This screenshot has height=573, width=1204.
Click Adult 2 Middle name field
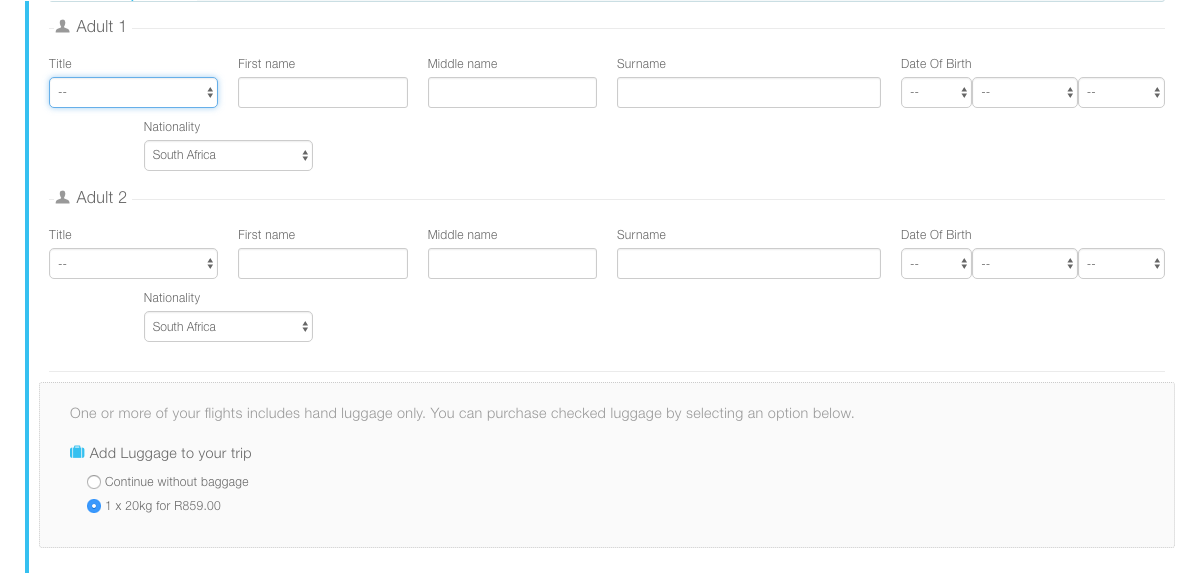512,263
